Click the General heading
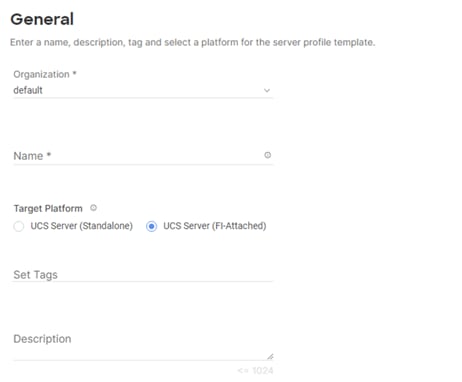This screenshot has height=382, width=462. click(x=42, y=19)
